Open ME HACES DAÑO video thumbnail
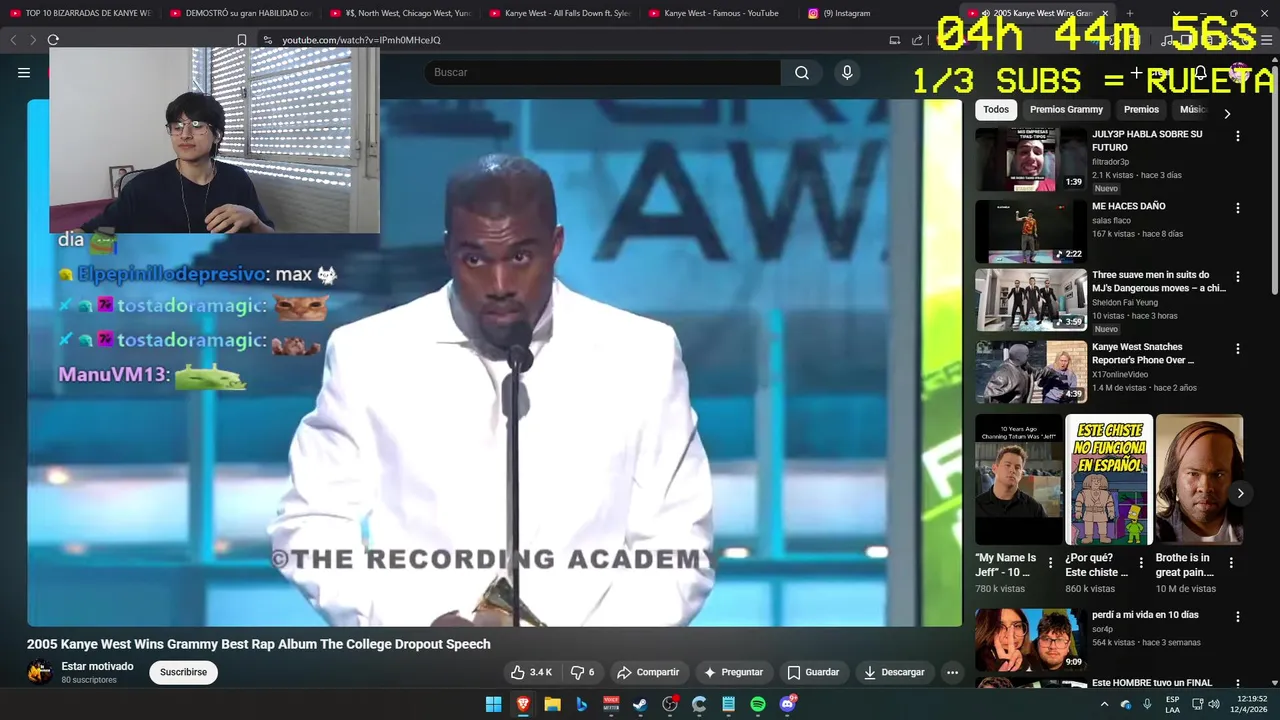The height and width of the screenshot is (720, 1280). pyautogui.click(x=1031, y=232)
